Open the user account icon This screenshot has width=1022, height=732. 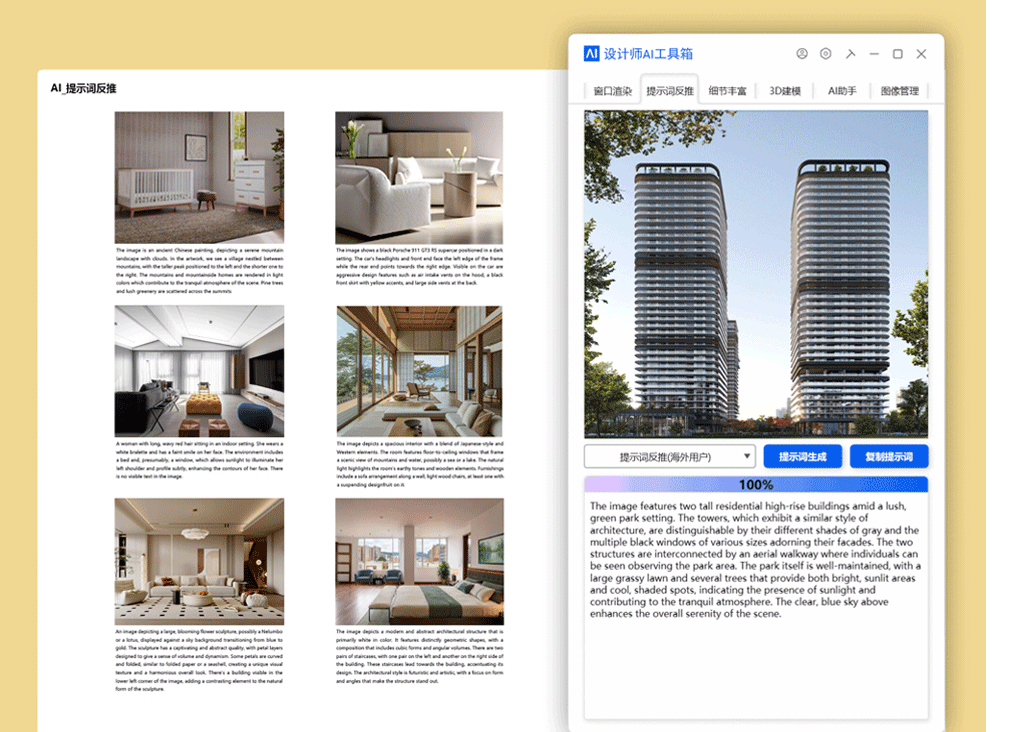pos(802,53)
